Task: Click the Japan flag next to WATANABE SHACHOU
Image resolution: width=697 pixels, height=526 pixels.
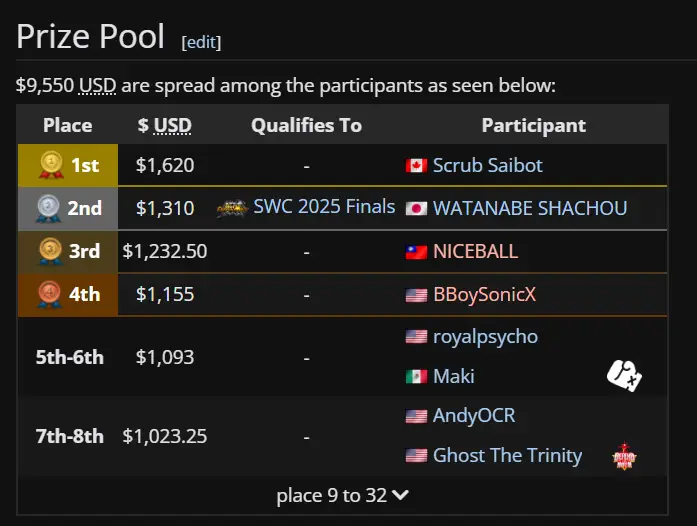Action: 416,209
